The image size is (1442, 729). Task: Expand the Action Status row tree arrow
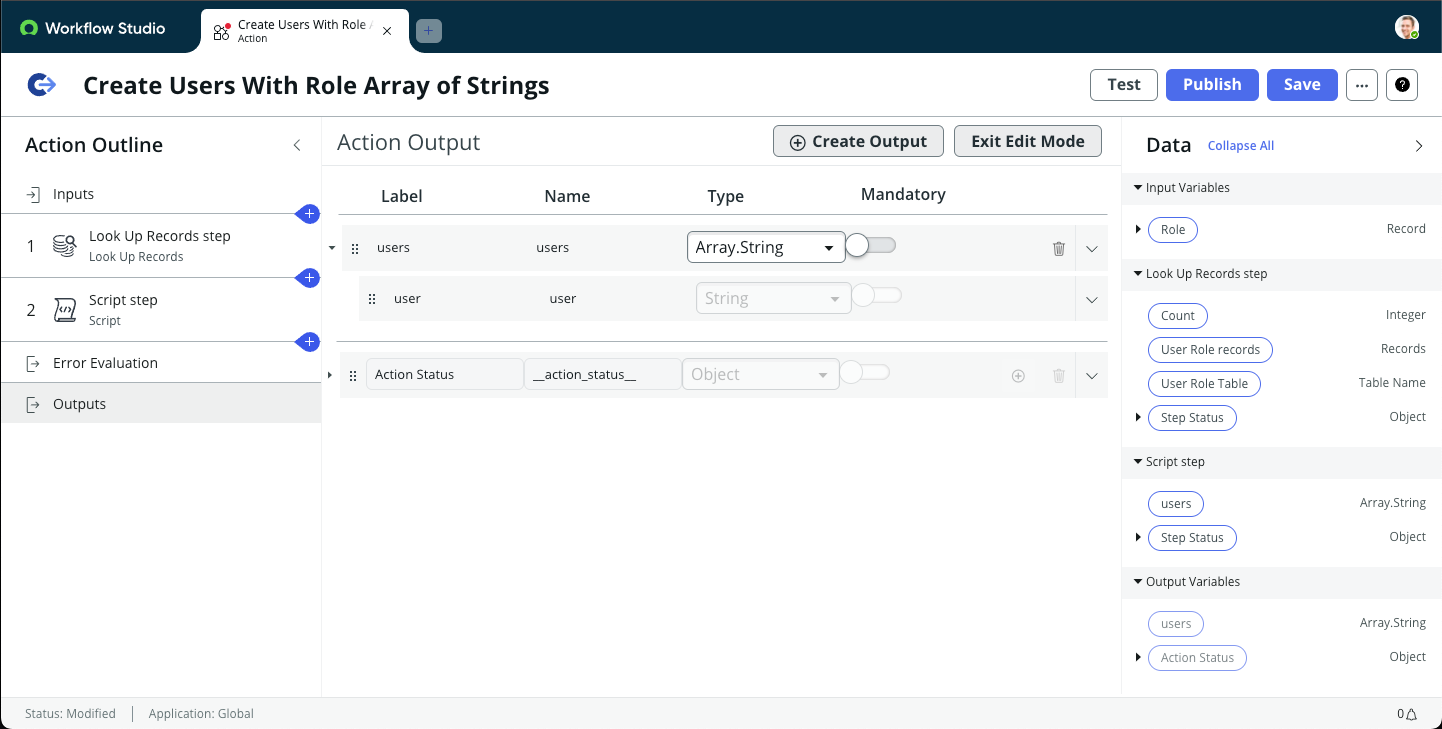pyautogui.click(x=330, y=375)
